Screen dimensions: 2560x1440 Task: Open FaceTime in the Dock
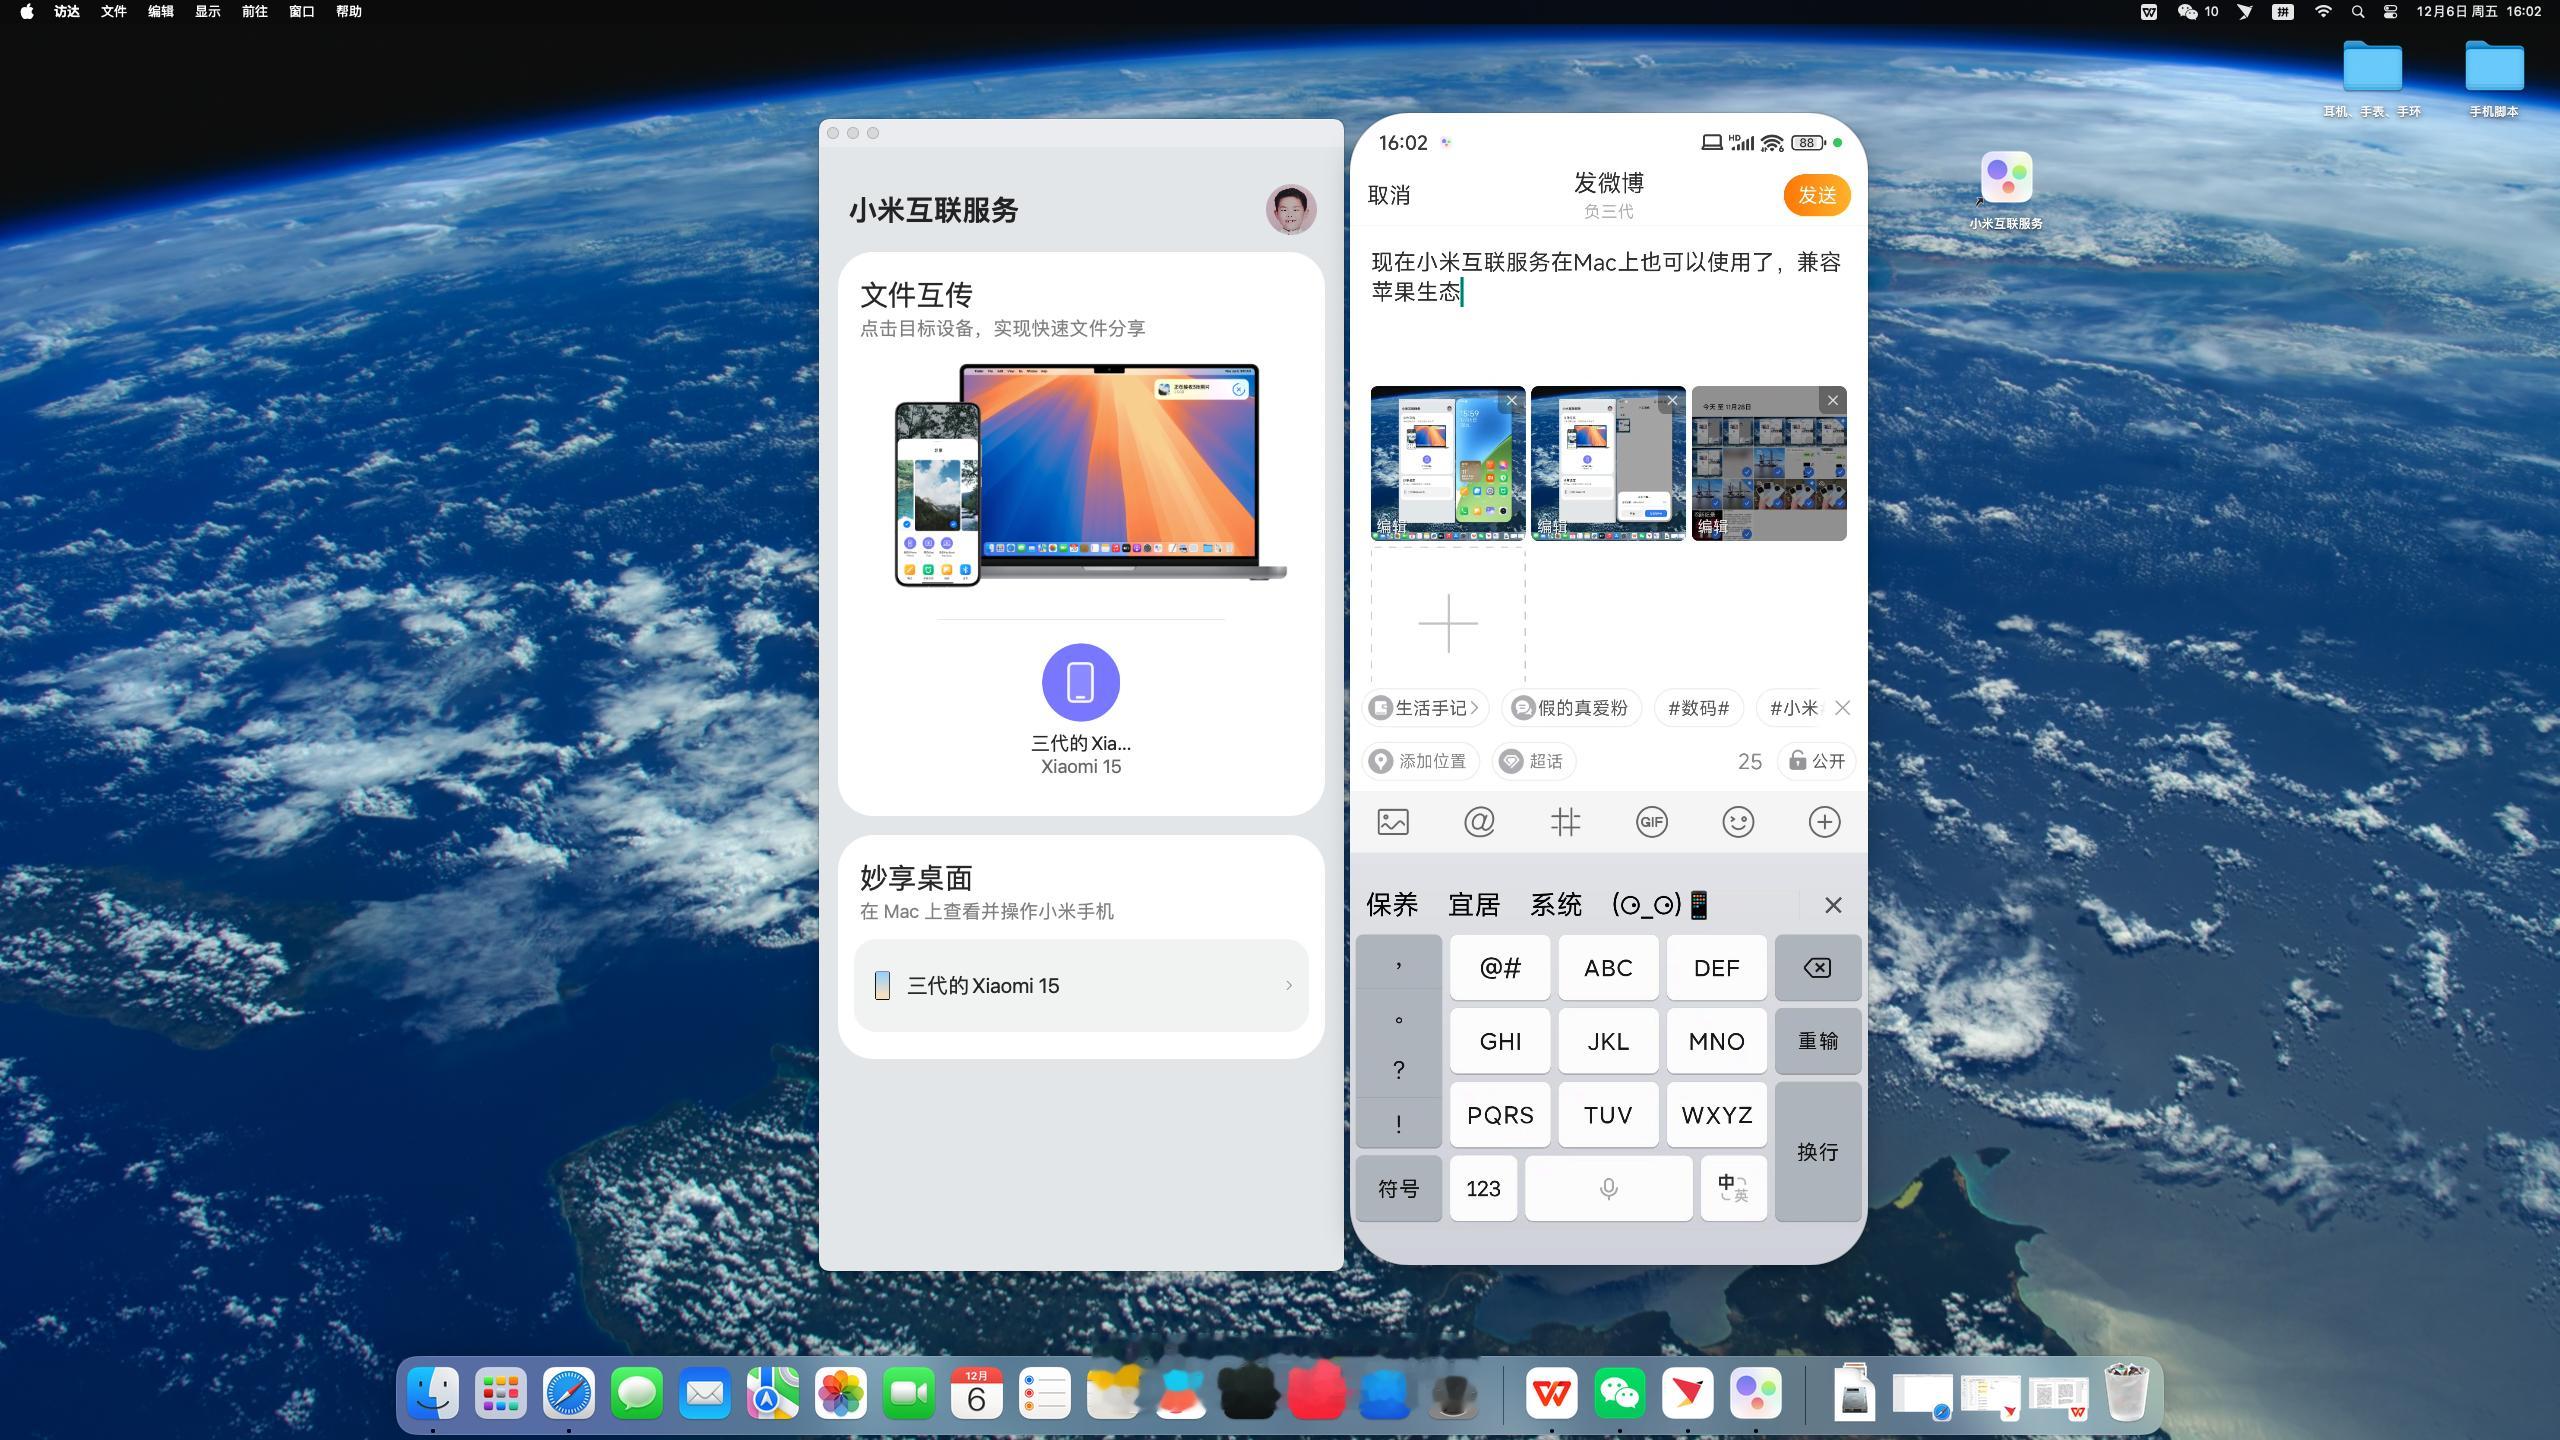pos(909,1393)
